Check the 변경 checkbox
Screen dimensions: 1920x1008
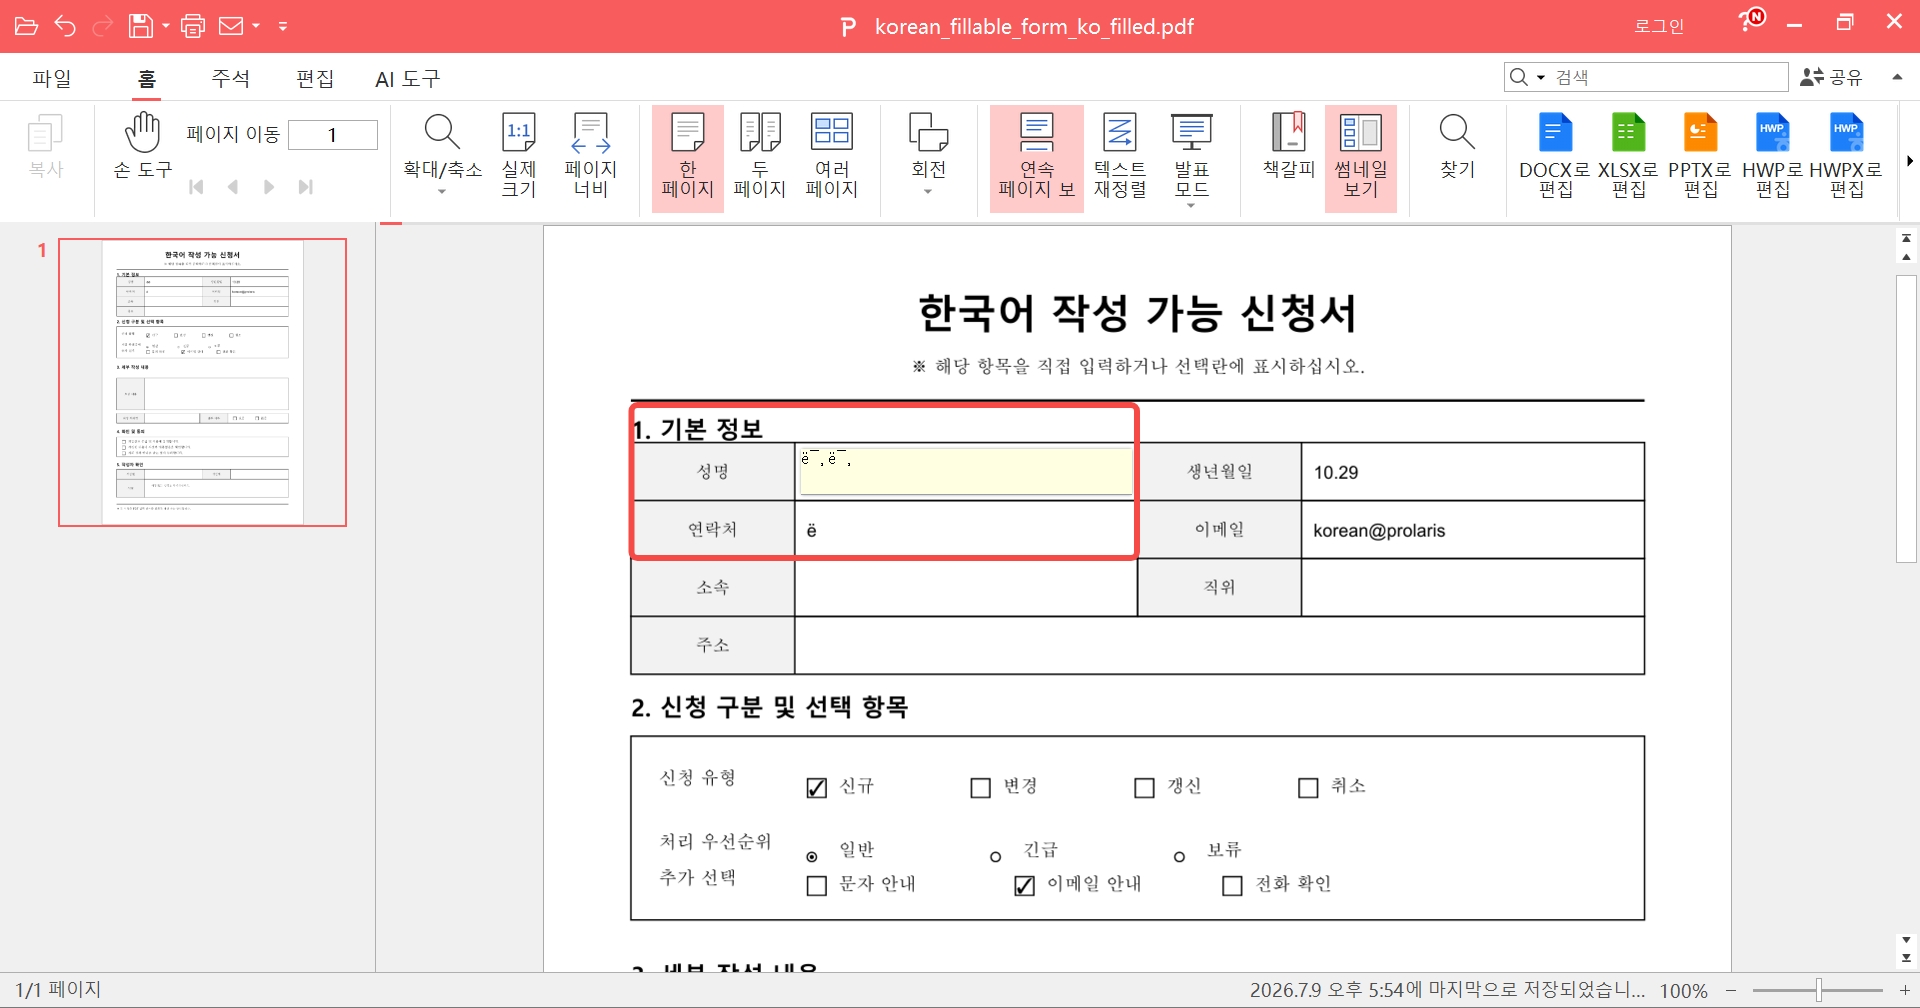coord(980,788)
